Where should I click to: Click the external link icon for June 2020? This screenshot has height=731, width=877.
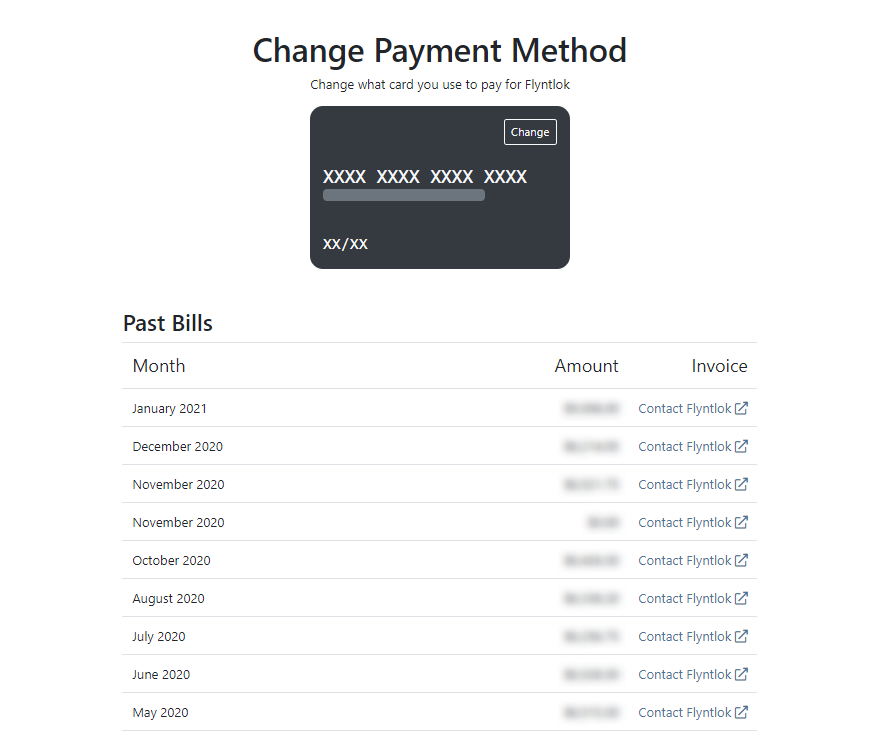coord(741,675)
